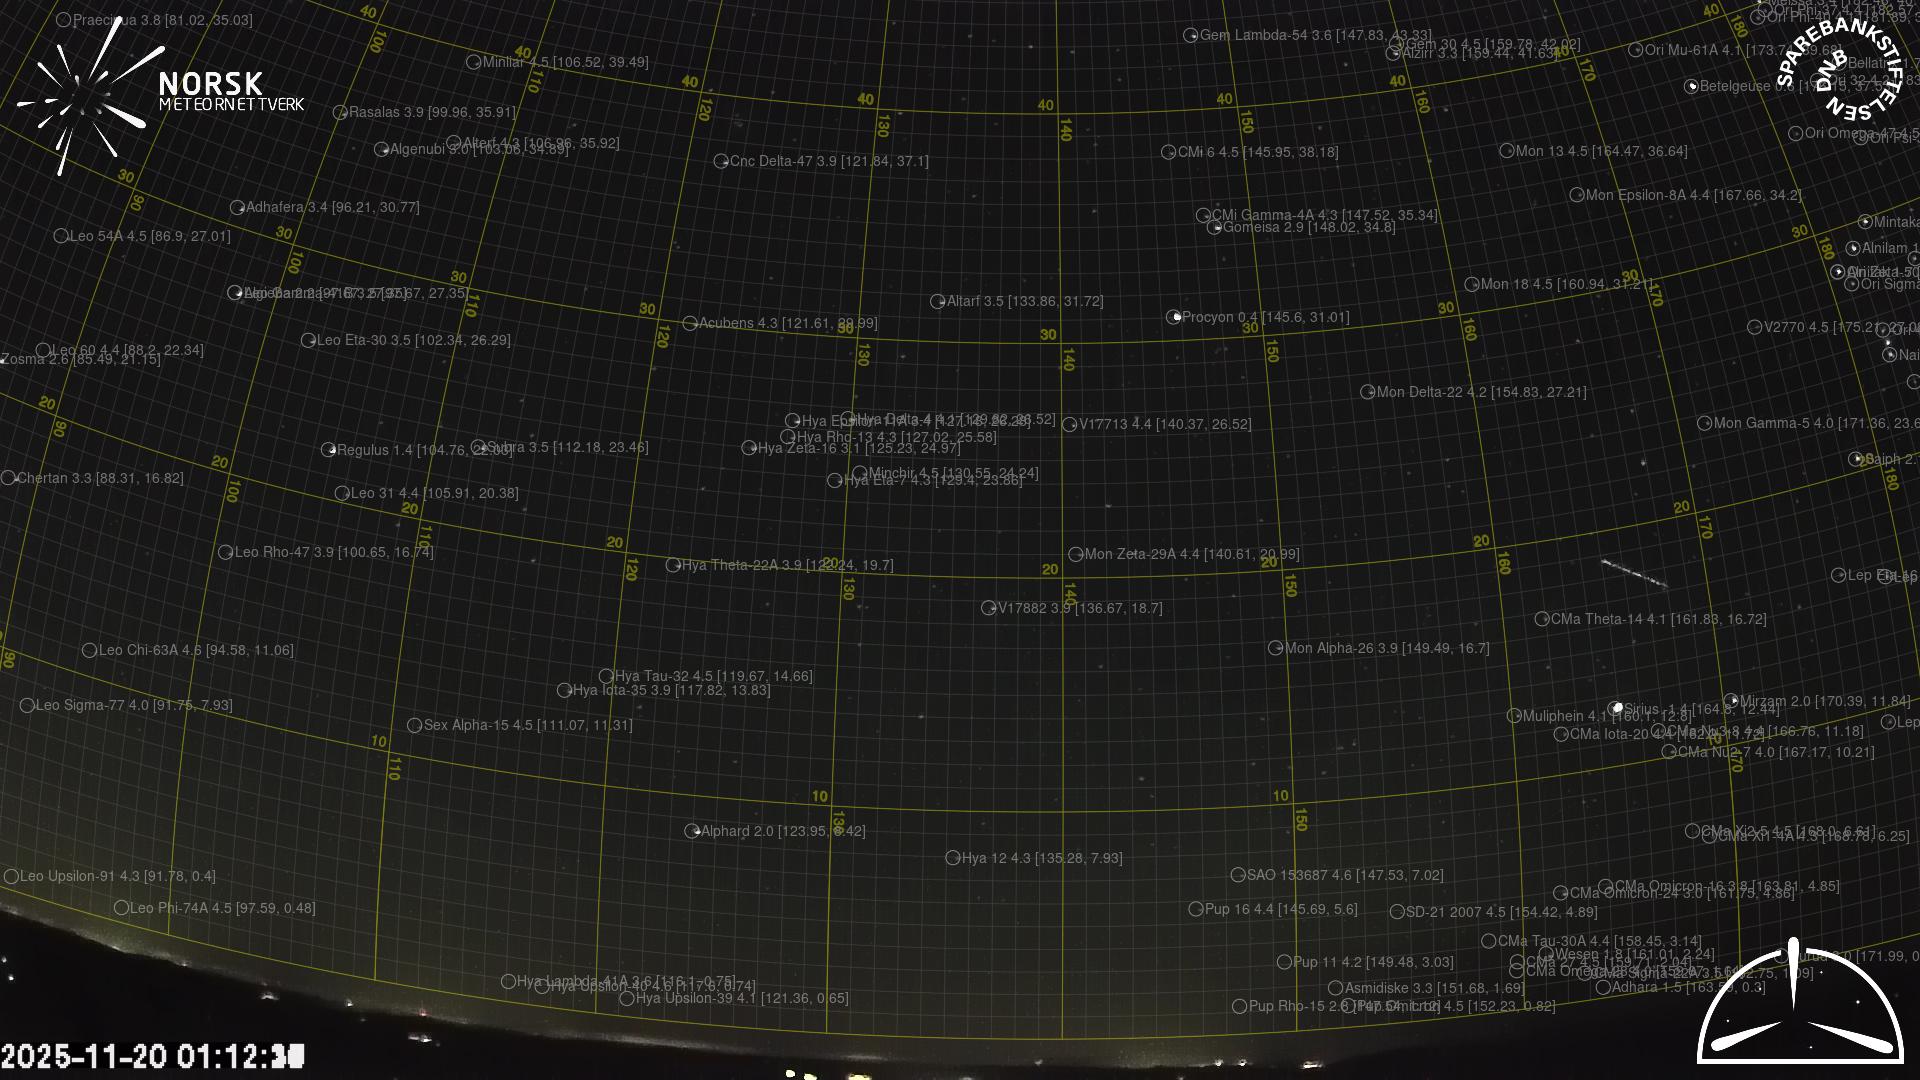Click the Hya Theta-22A star label
Viewport: 1920px width, 1080px height.
click(x=787, y=565)
